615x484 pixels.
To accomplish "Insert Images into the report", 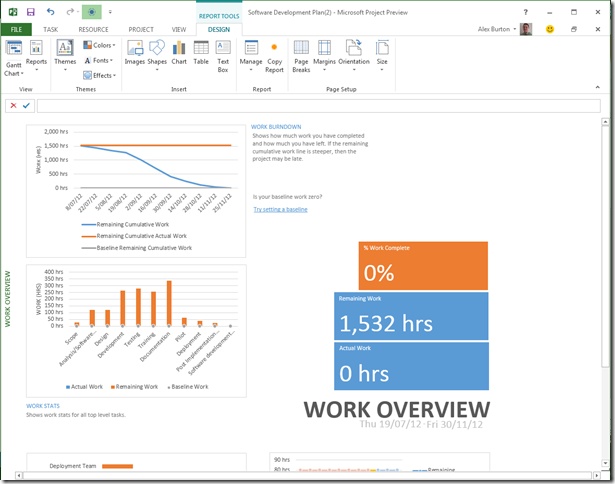I will pos(135,52).
